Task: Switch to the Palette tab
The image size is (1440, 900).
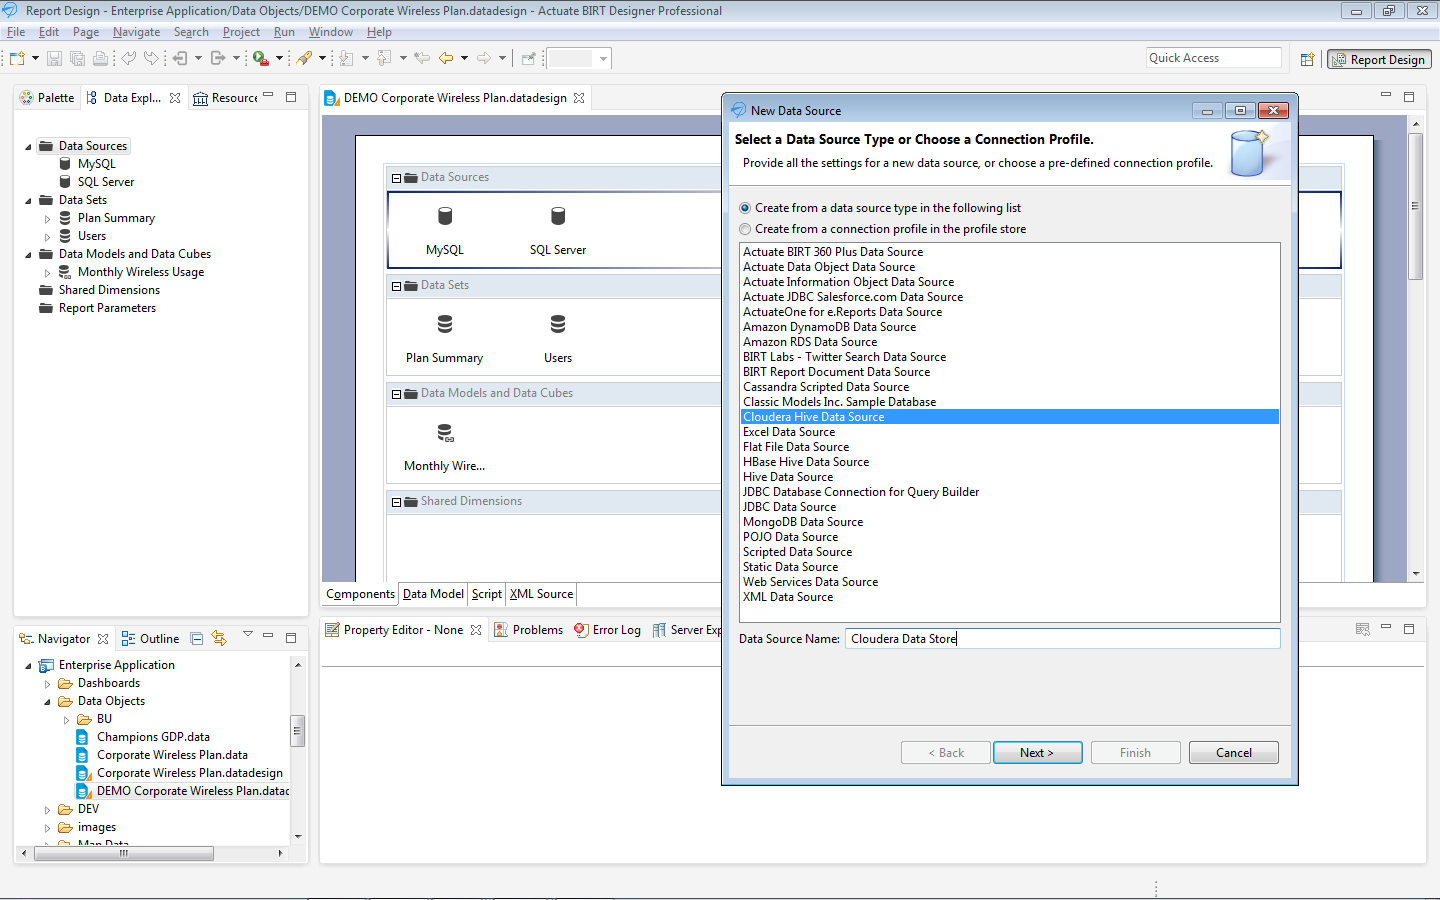Action: (x=46, y=98)
